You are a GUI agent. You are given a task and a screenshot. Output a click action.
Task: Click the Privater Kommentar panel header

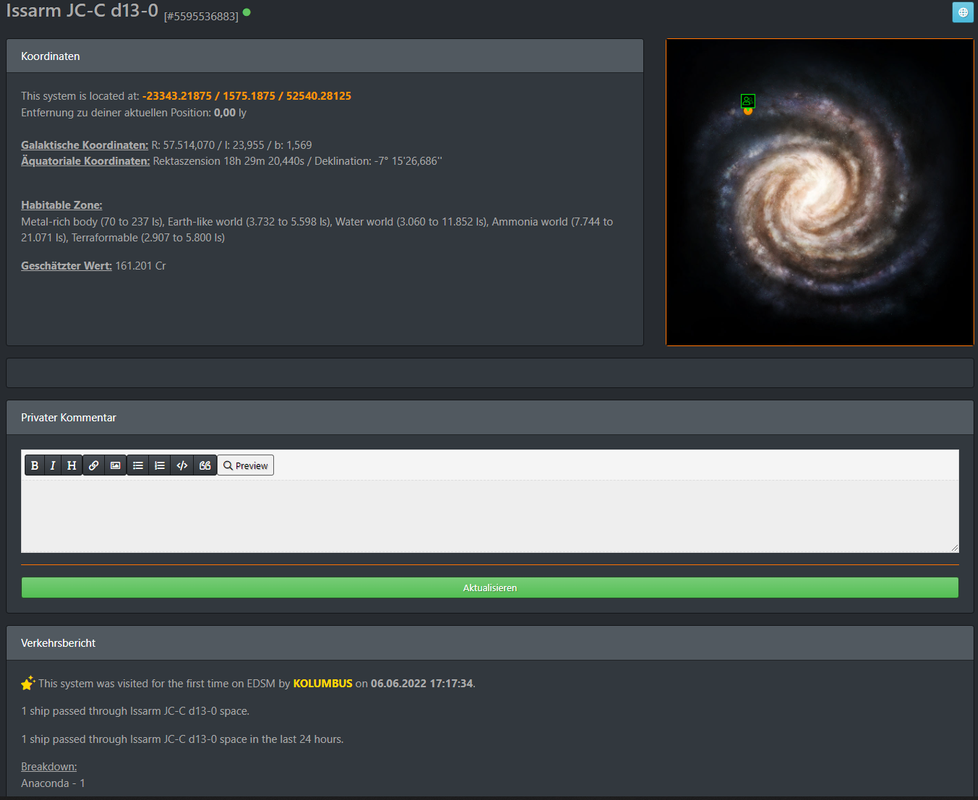(x=490, y=418)
